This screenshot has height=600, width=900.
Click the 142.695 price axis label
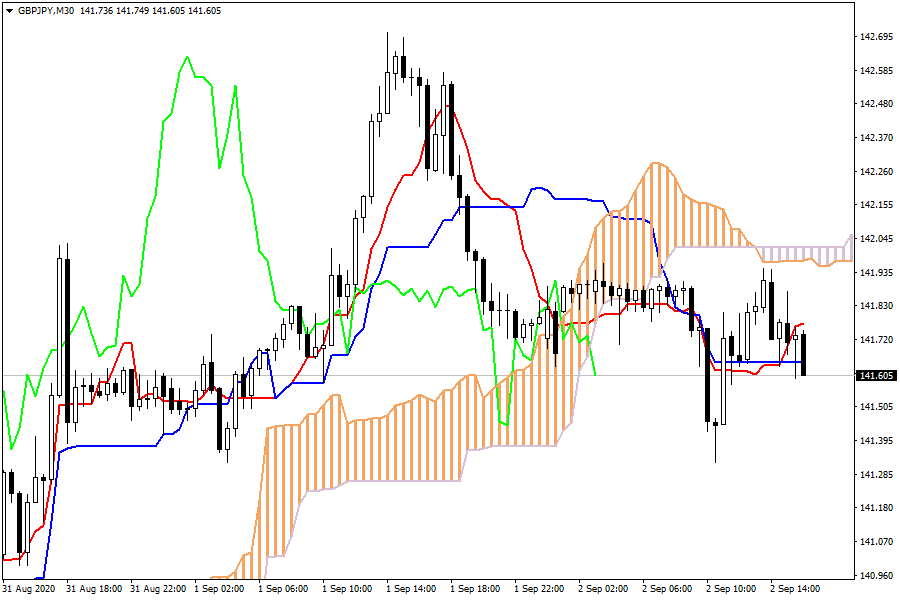click(x=876, y=37)
